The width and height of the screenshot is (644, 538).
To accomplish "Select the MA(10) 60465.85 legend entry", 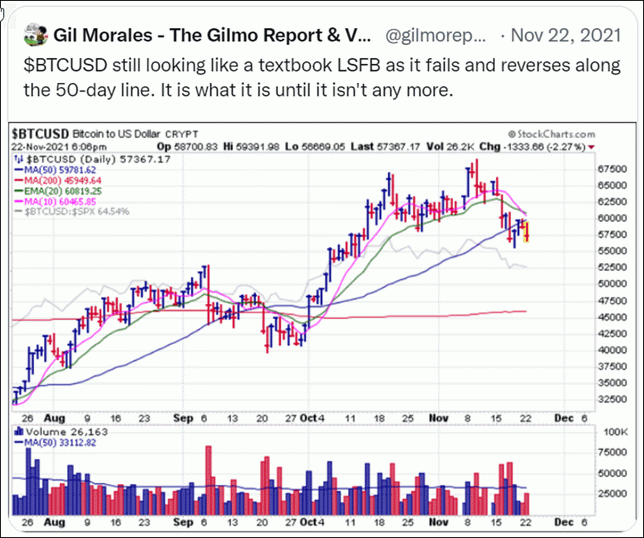I will tap(55, 202).
